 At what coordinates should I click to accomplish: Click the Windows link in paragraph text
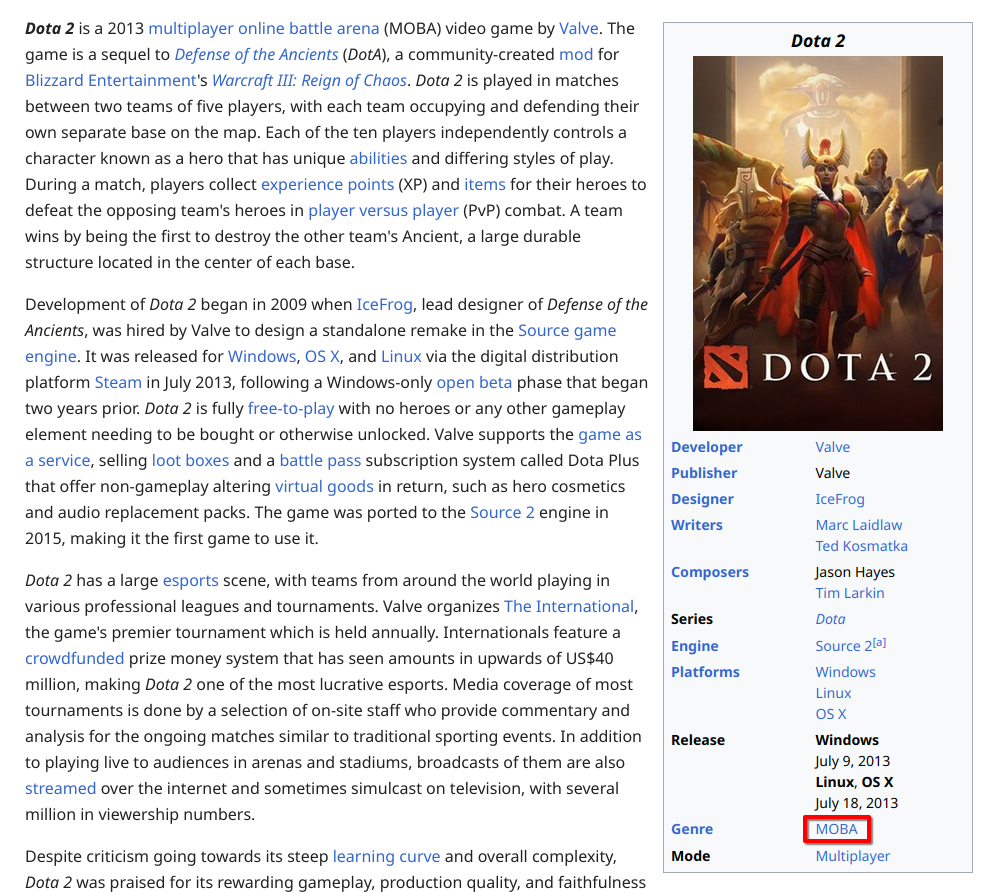262,356
